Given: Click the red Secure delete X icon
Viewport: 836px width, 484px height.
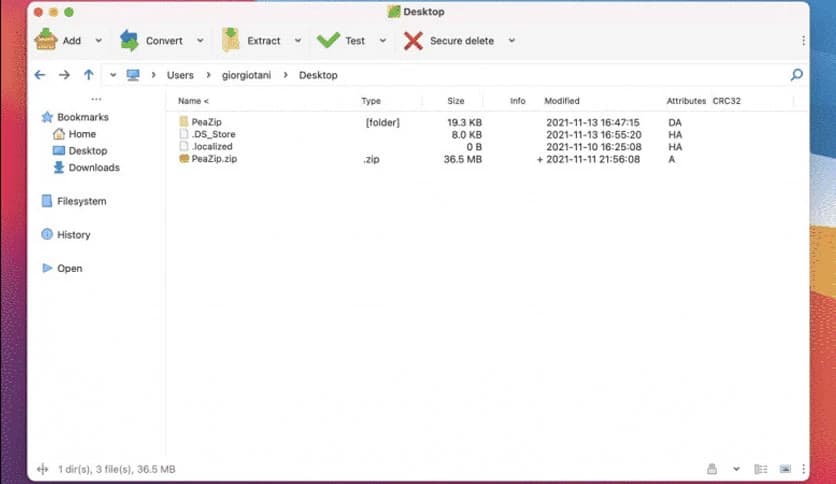Looking at the screenshot, I should (413, 41).
